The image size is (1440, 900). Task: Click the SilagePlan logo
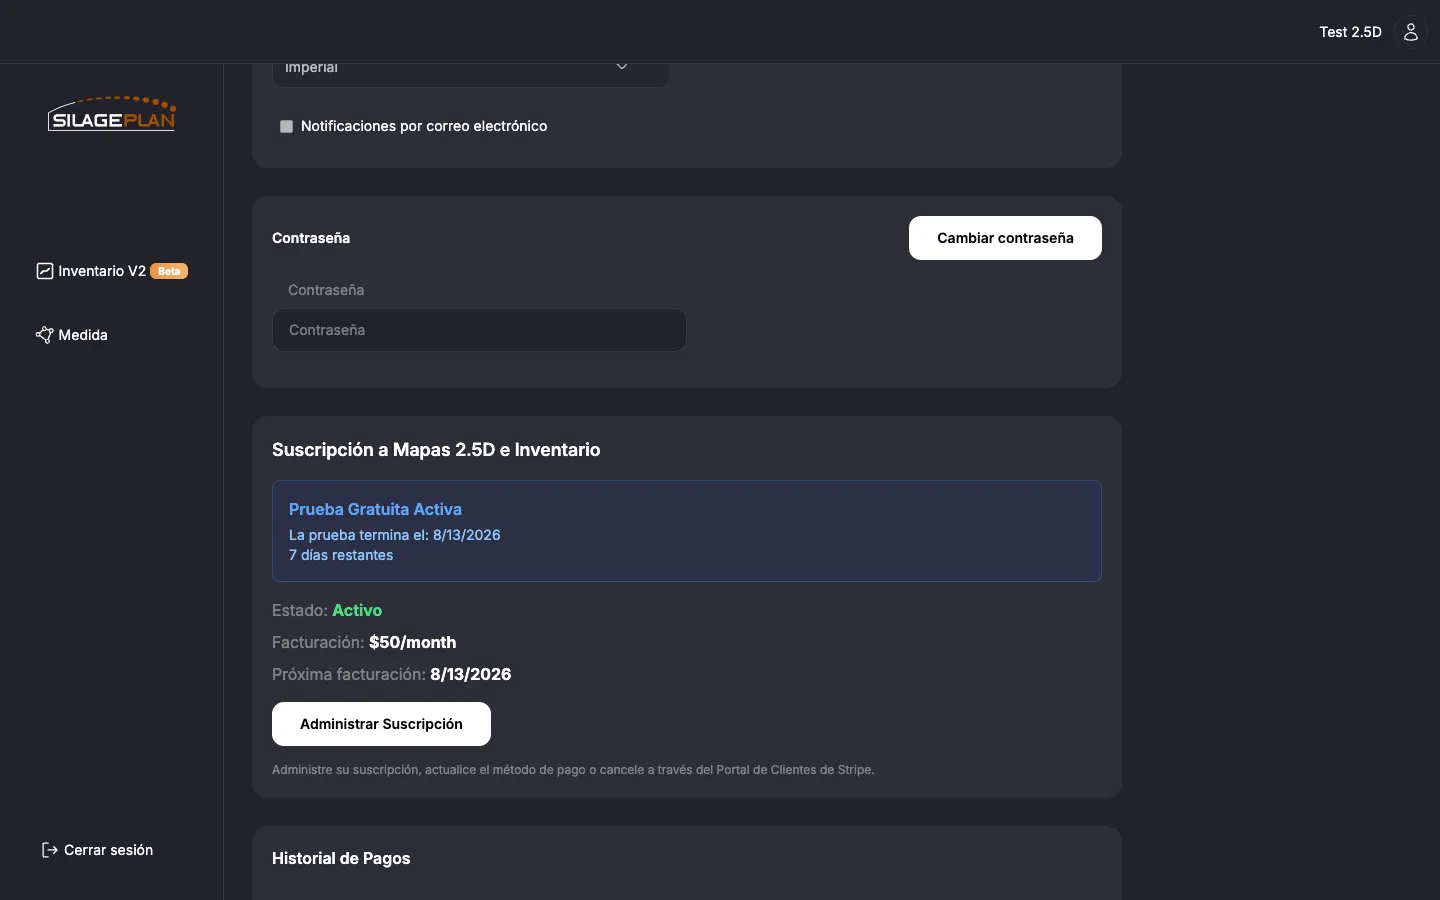(x=112, y=114)
